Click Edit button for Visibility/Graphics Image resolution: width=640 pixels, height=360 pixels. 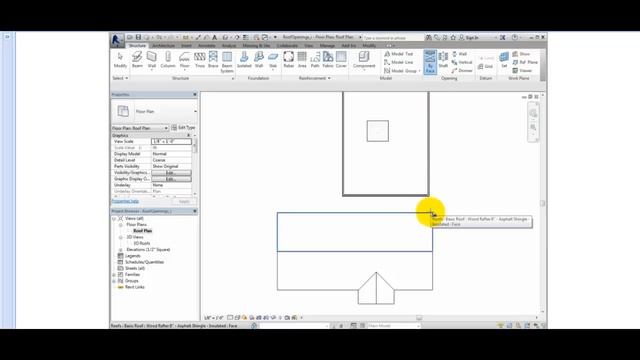[x=171, y=173]
